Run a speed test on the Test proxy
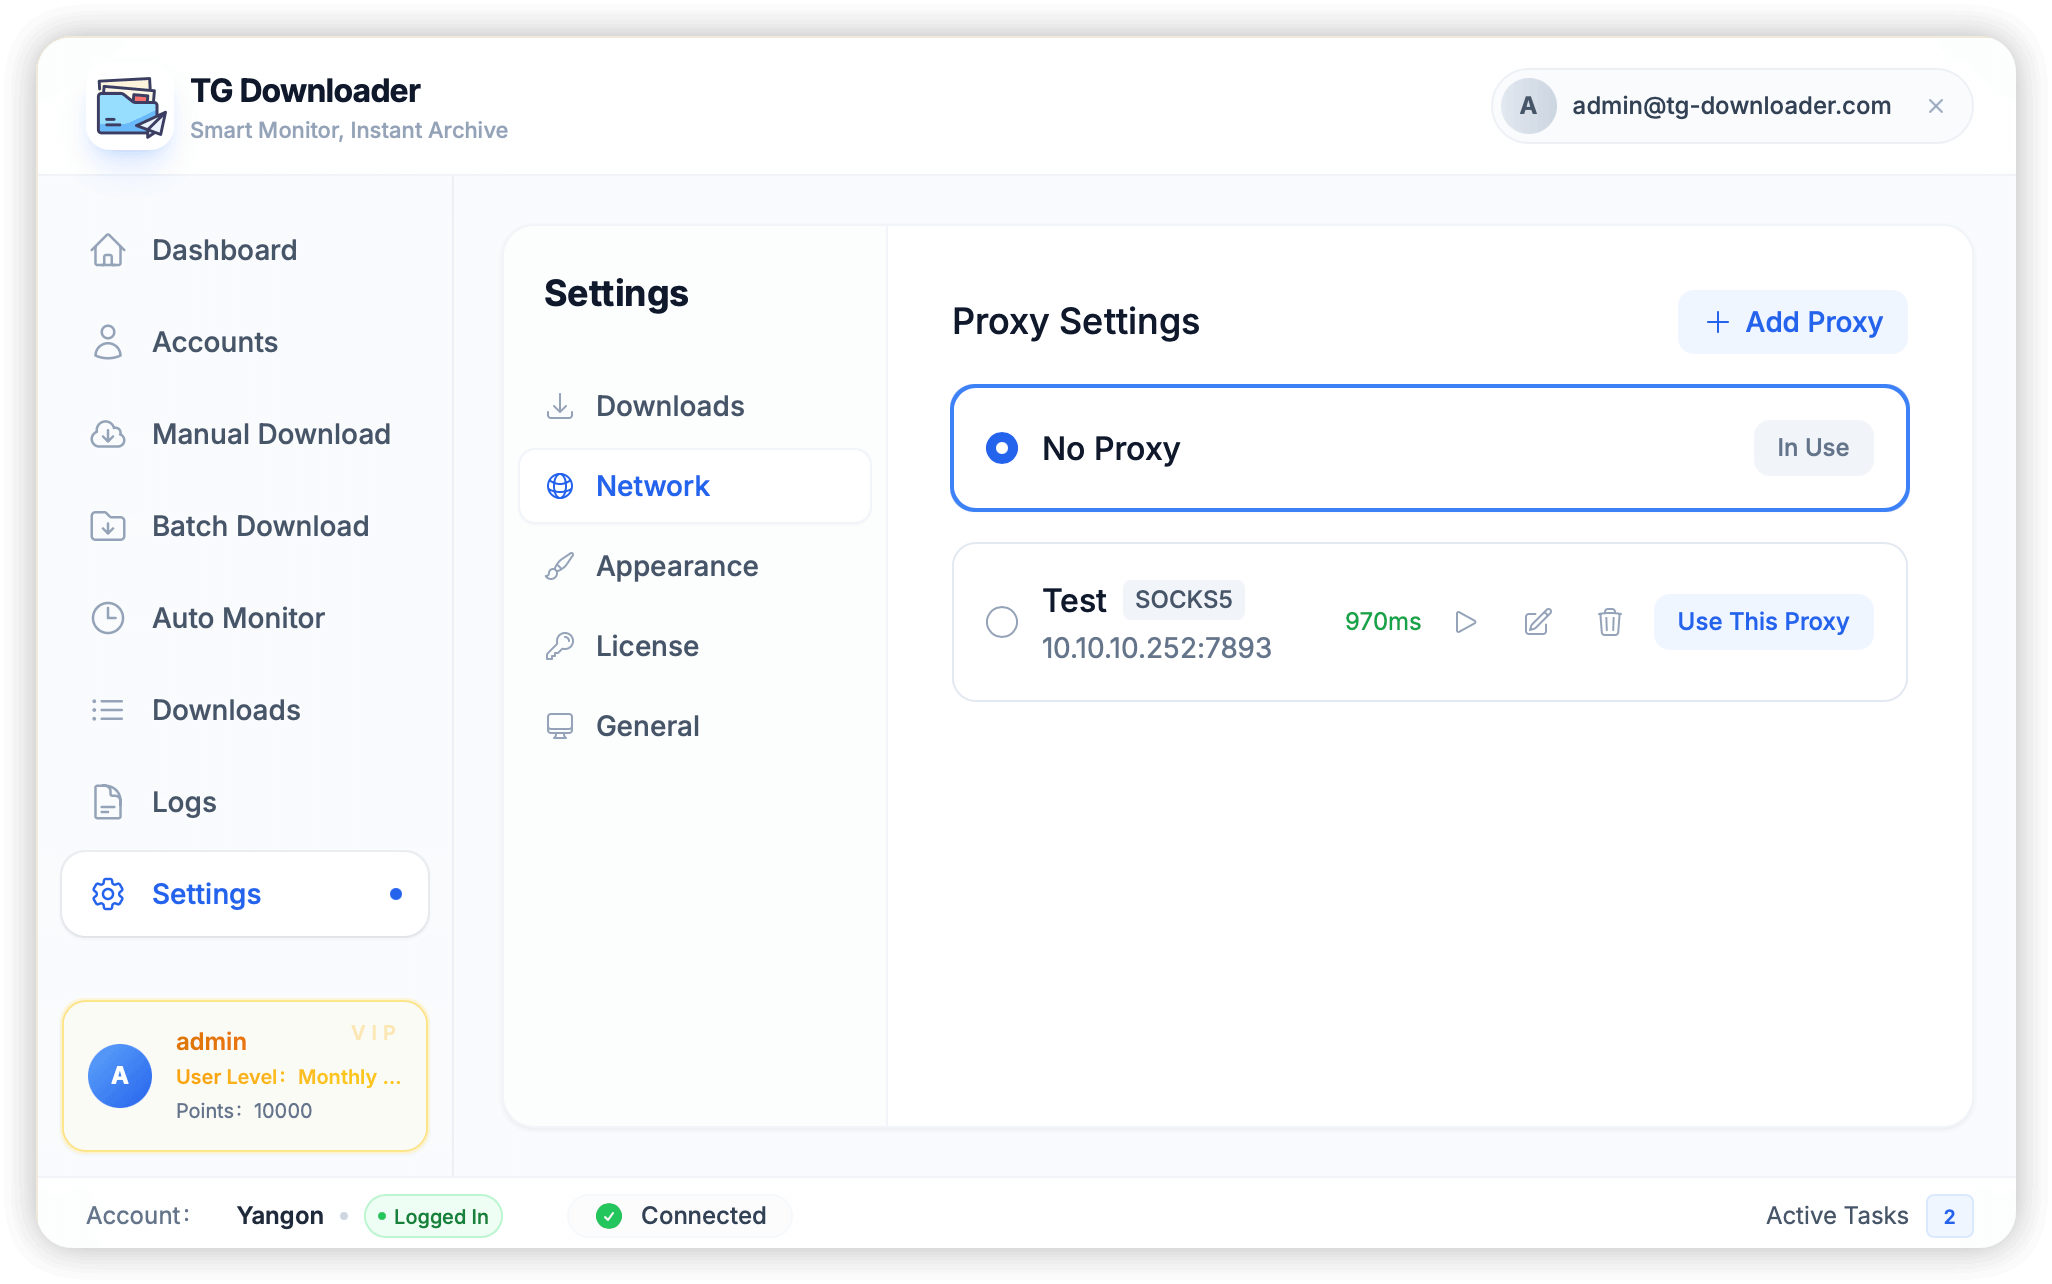Viewport: 2052px width, 1284px height. tap(1466, 622)
